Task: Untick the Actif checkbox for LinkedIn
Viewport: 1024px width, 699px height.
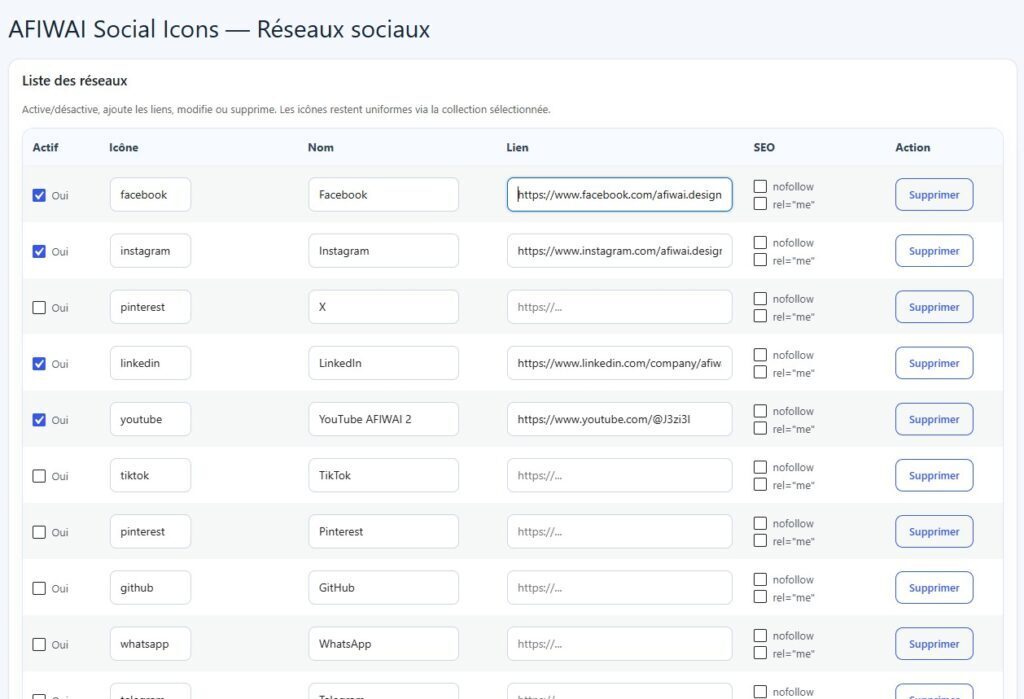Action: click(x=39, y=364)
